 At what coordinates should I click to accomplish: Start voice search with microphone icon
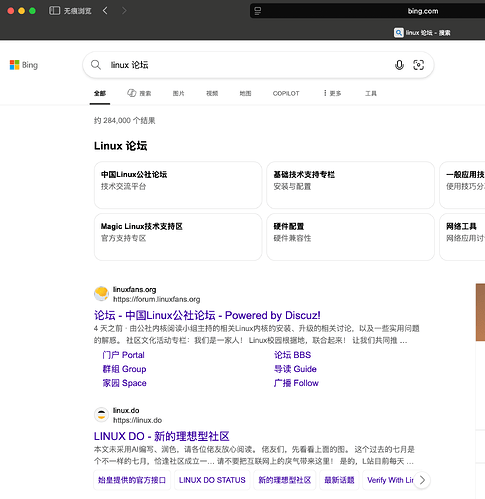399,65
